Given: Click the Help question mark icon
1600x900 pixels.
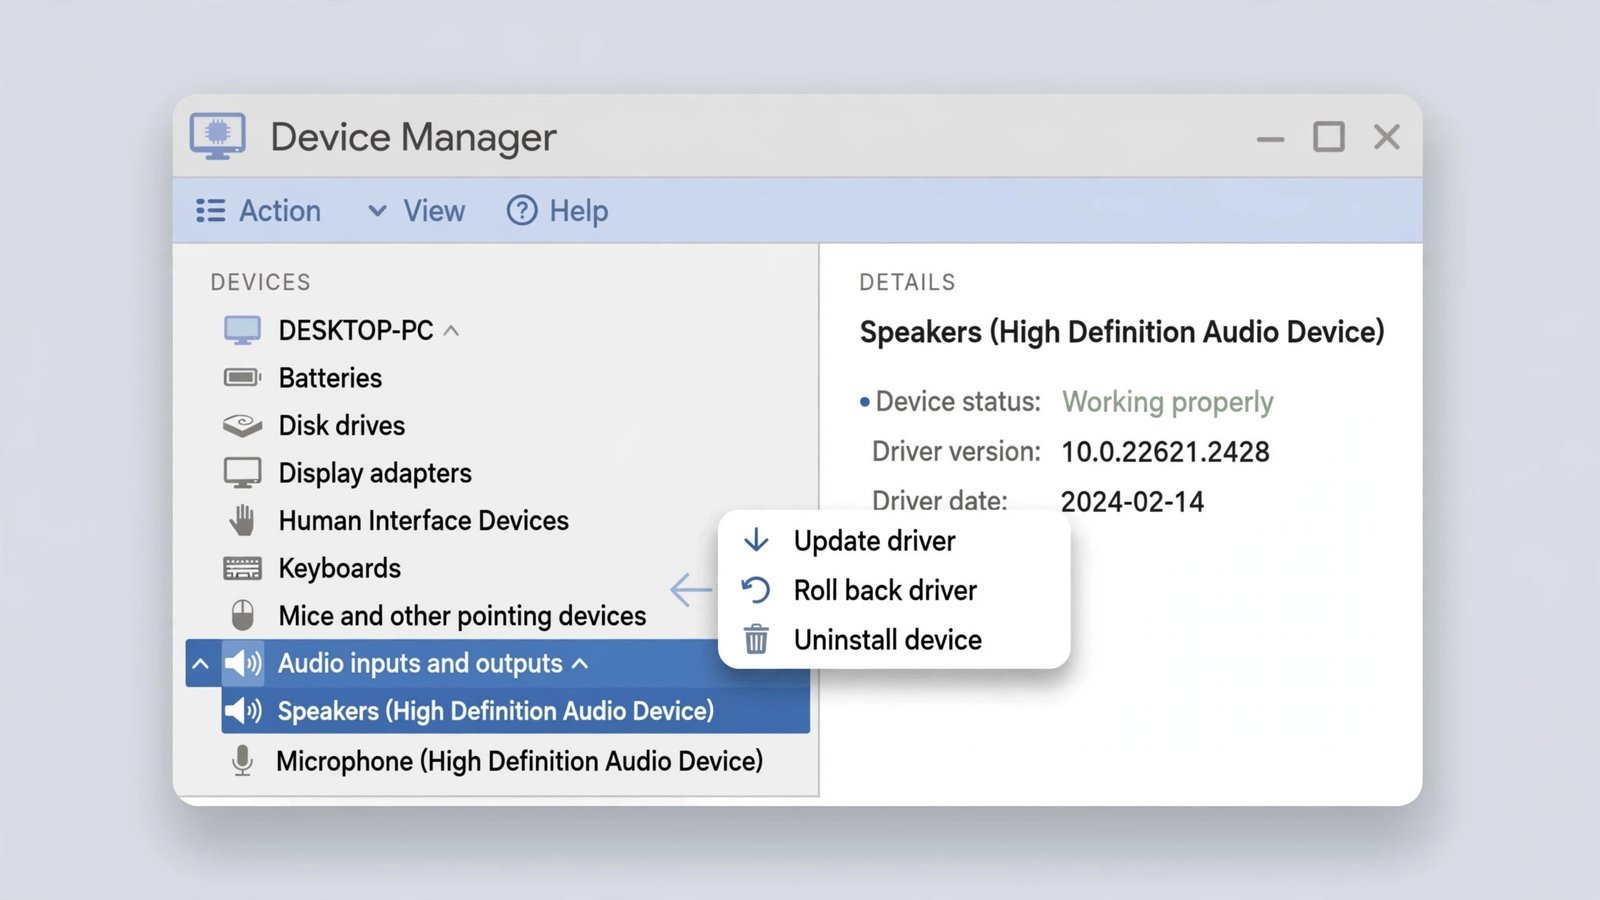Looking at the screenshot, I should pyautogui.click(x=521, y=210).
